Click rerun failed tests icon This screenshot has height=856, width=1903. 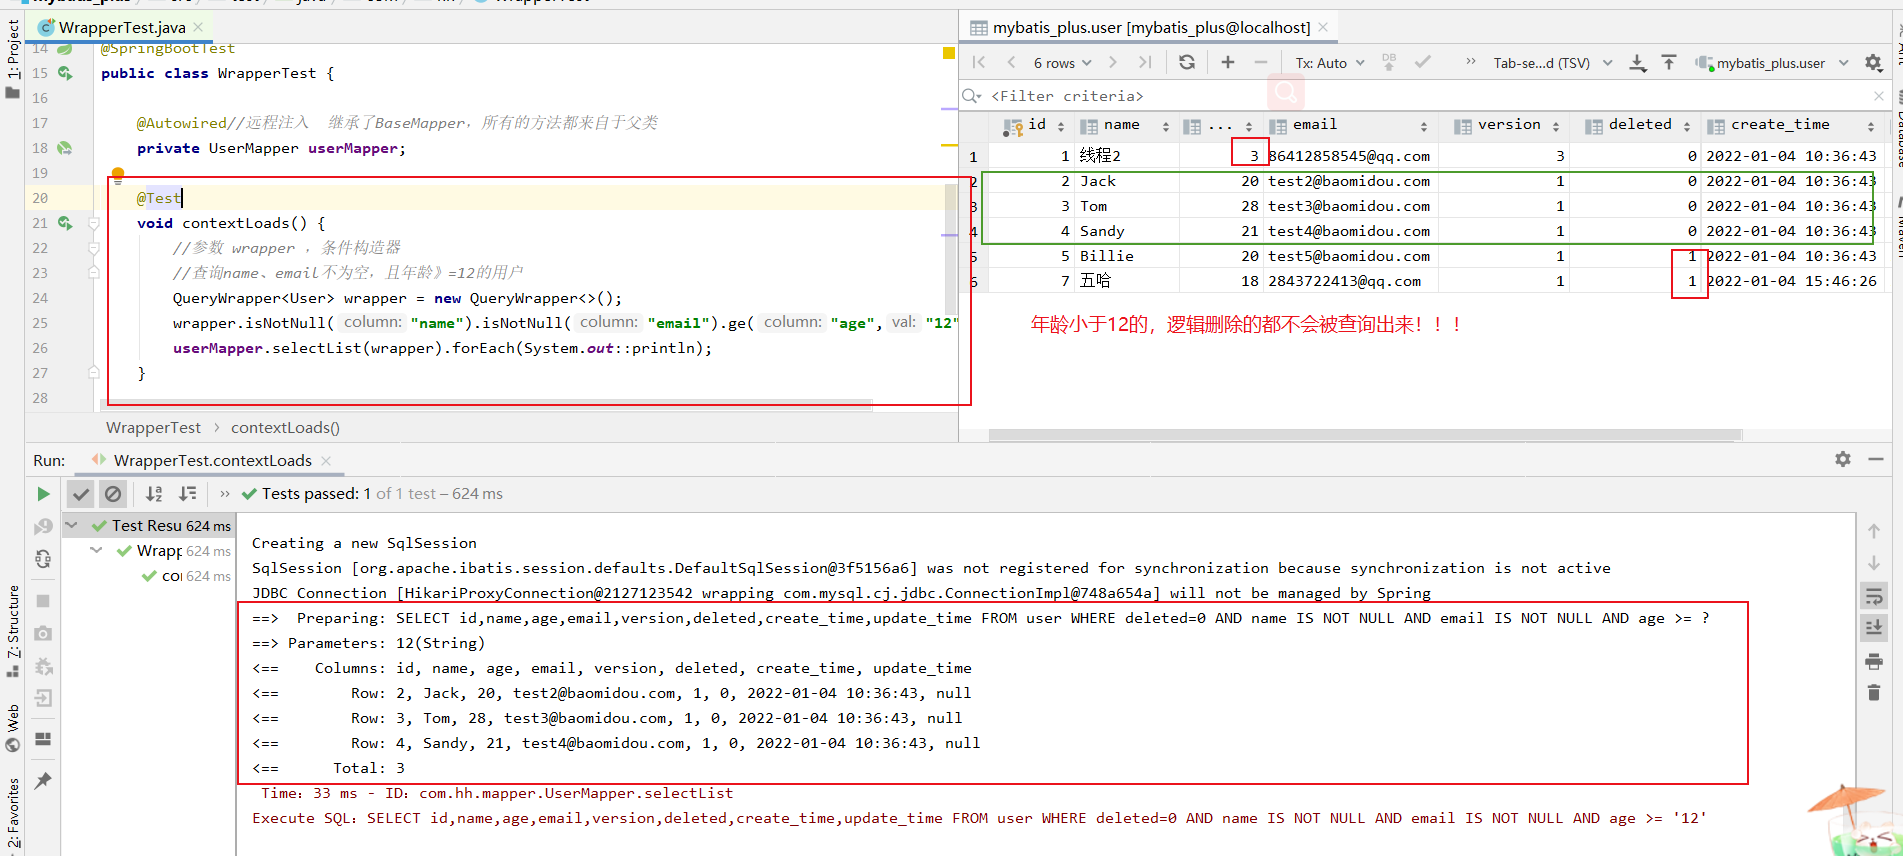(43, 526)
